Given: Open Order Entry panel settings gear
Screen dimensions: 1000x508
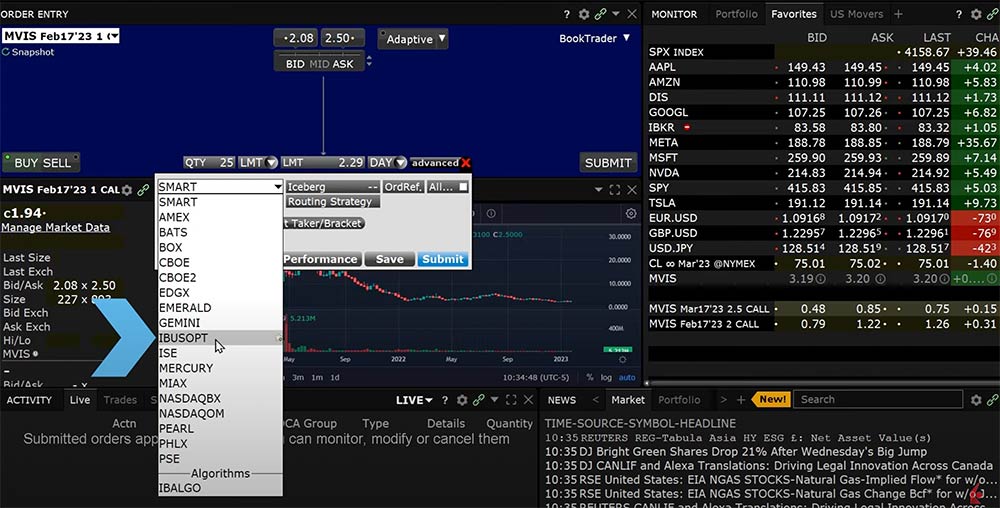Looking at the screenshot, I should [x=582, y=14].
